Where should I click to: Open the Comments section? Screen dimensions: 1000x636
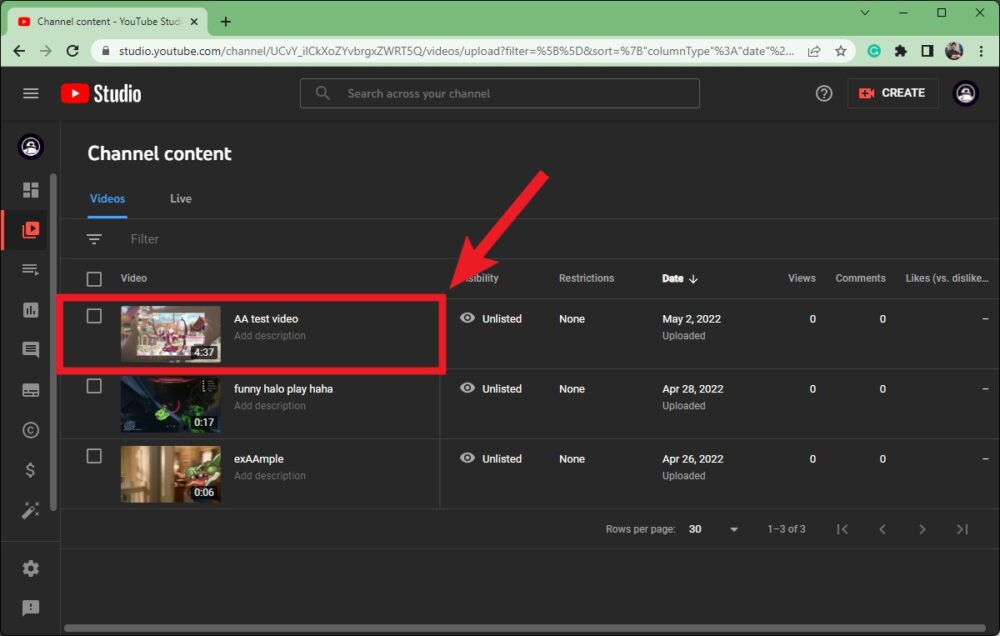coord(30,349)
